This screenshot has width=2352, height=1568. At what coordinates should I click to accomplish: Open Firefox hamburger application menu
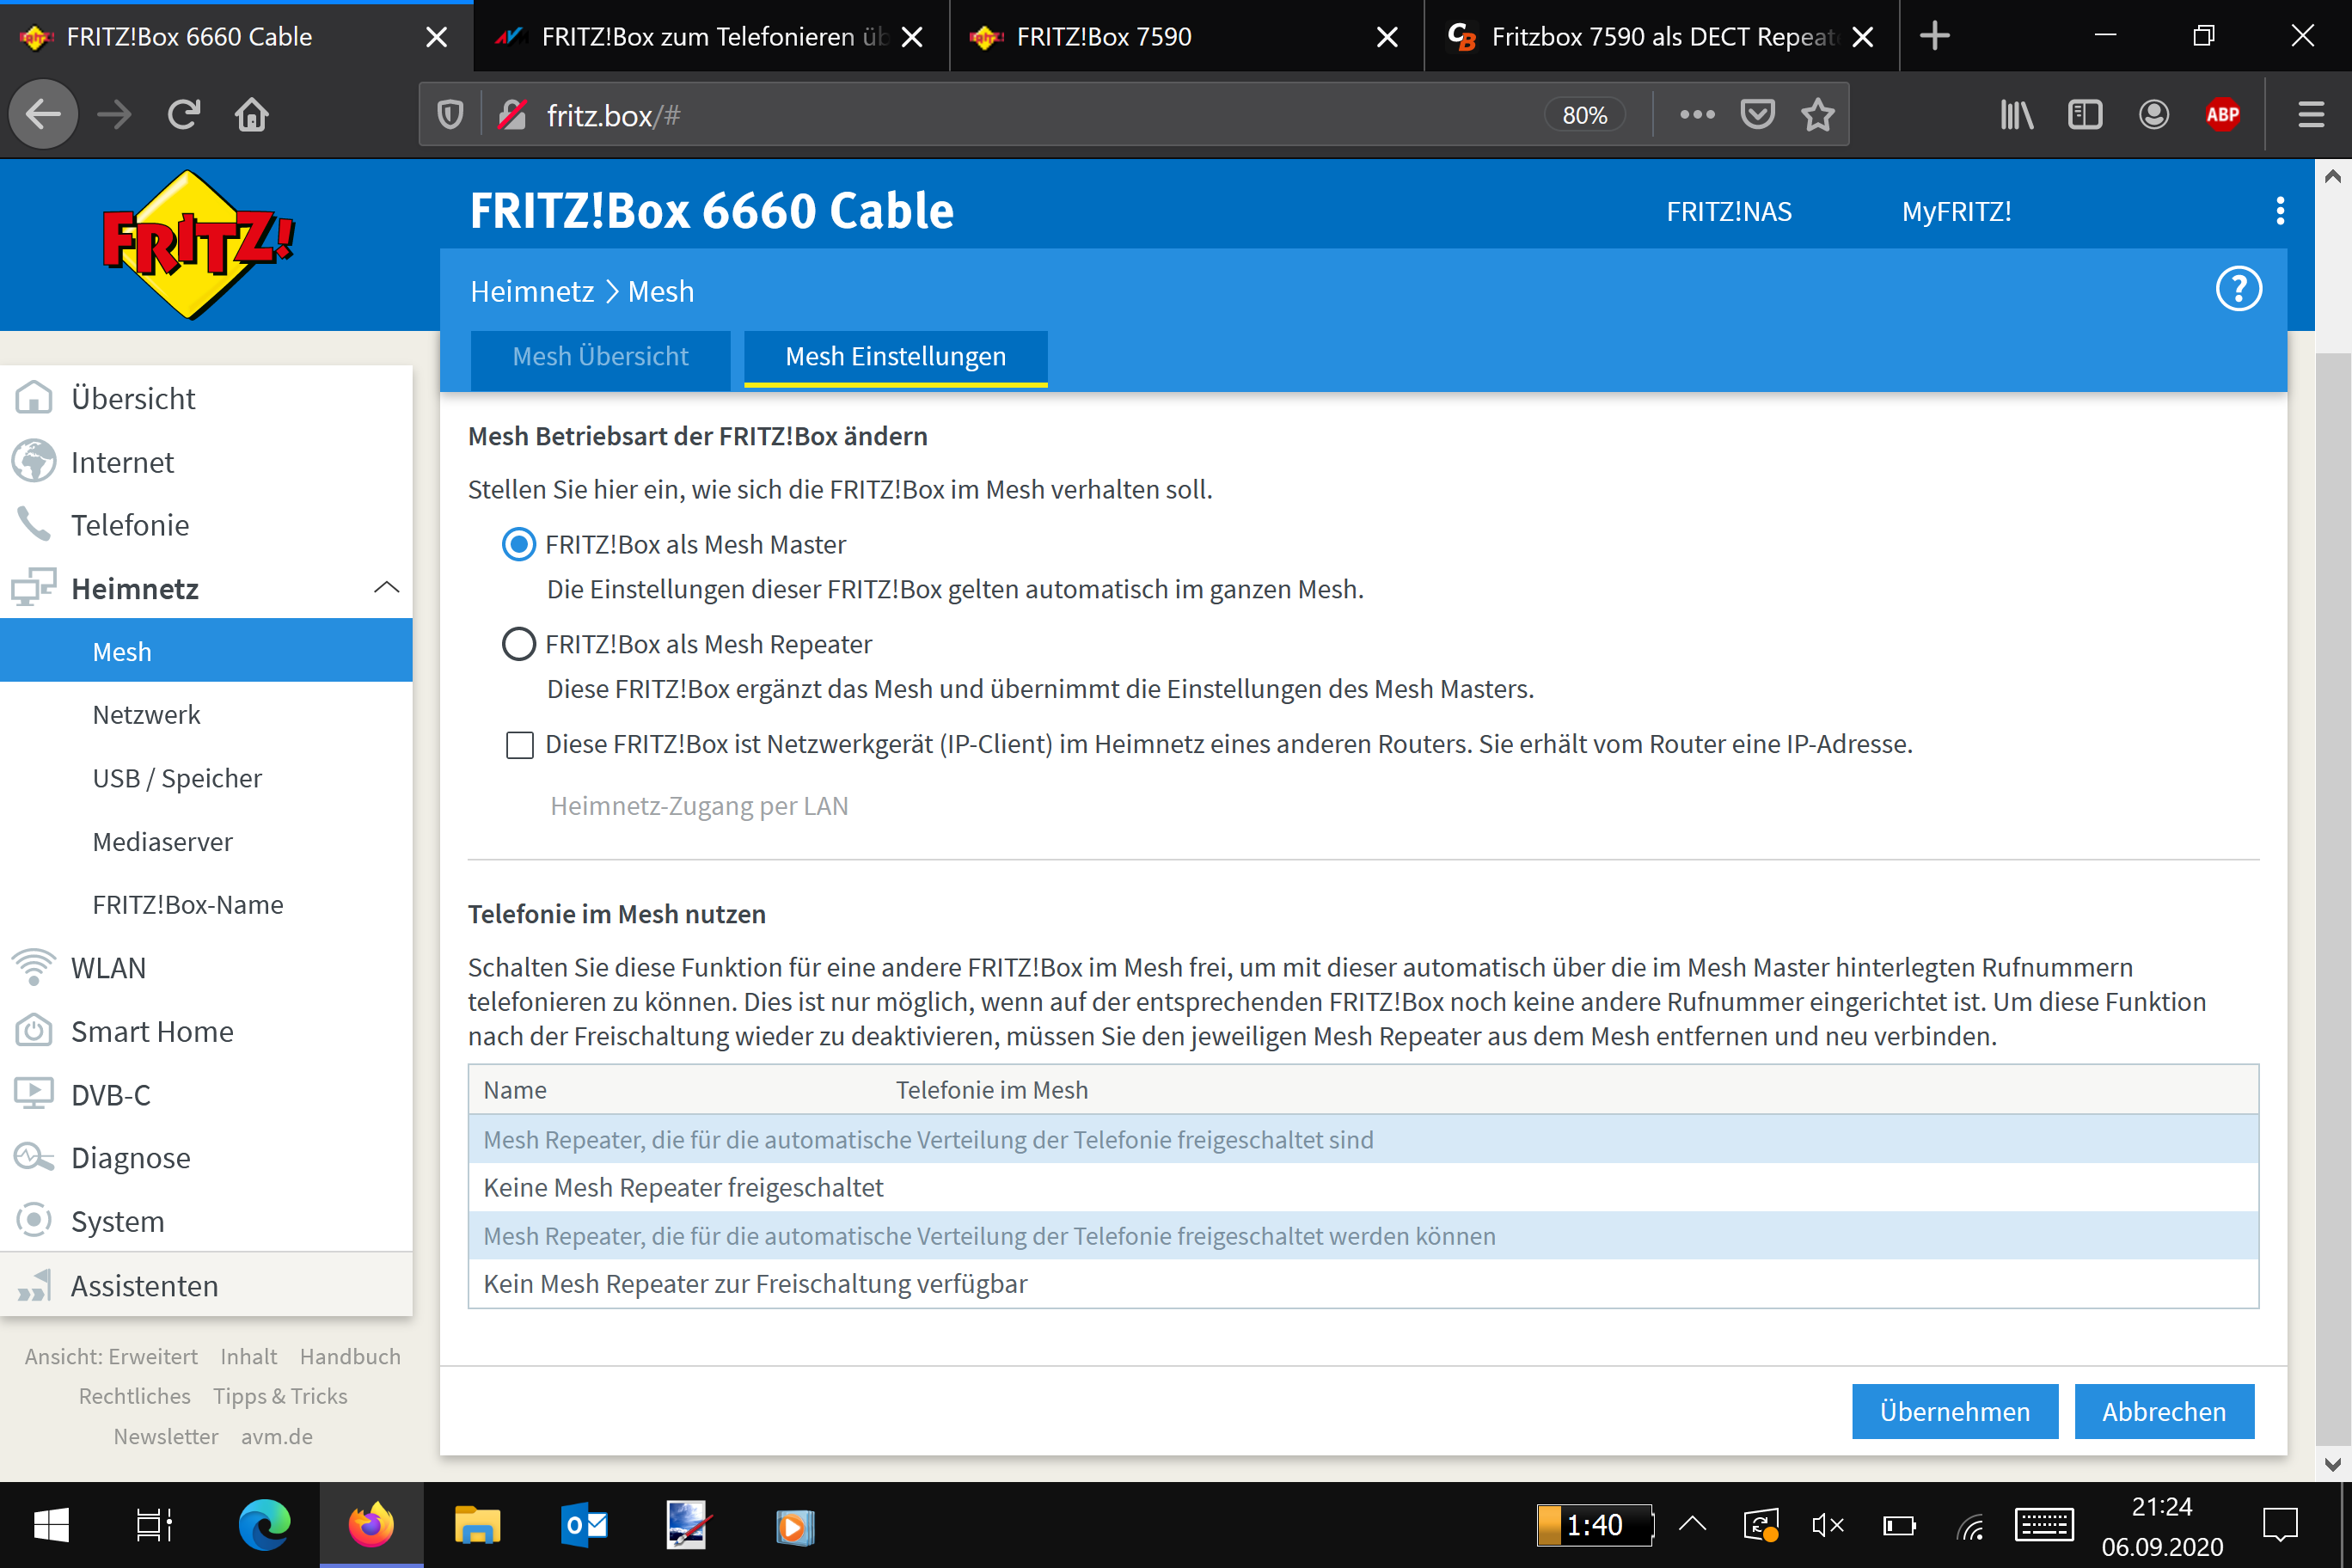tap(2310, 115)
